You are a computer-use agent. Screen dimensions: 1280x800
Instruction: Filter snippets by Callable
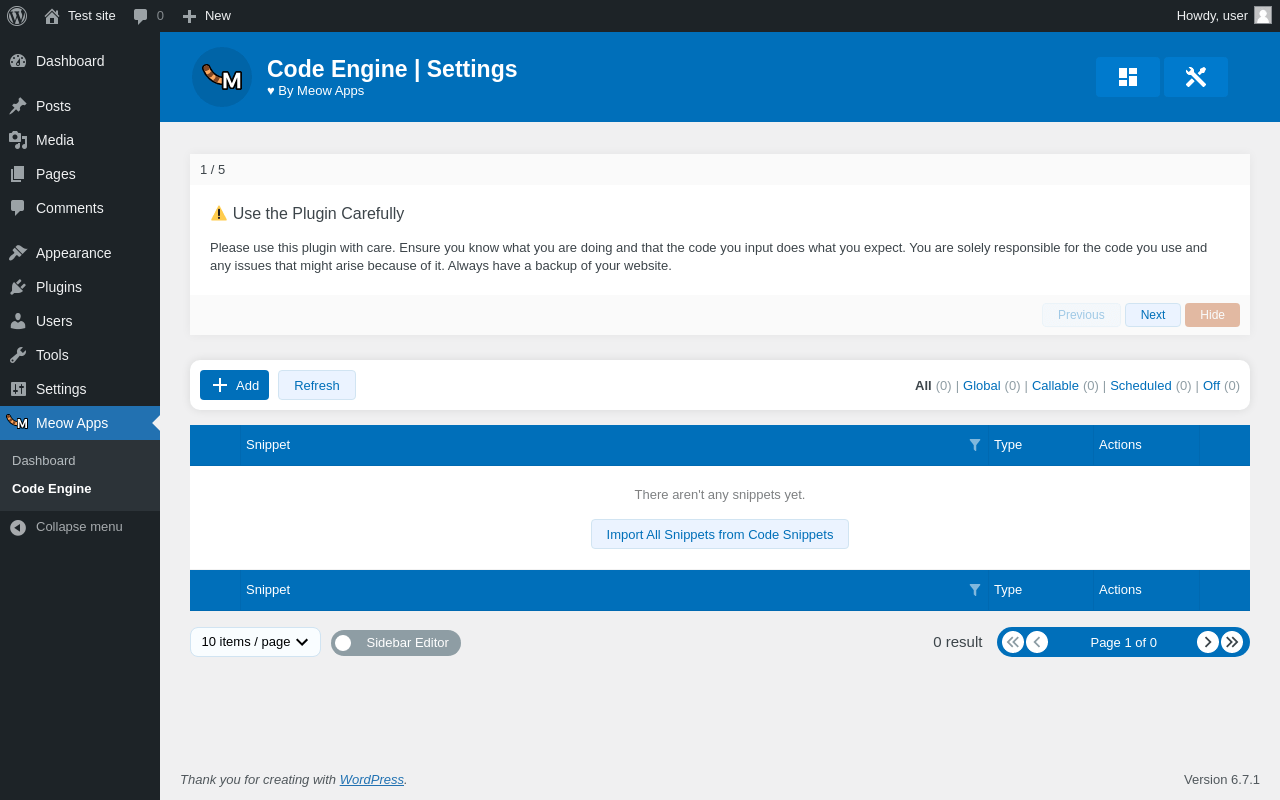1055,386
